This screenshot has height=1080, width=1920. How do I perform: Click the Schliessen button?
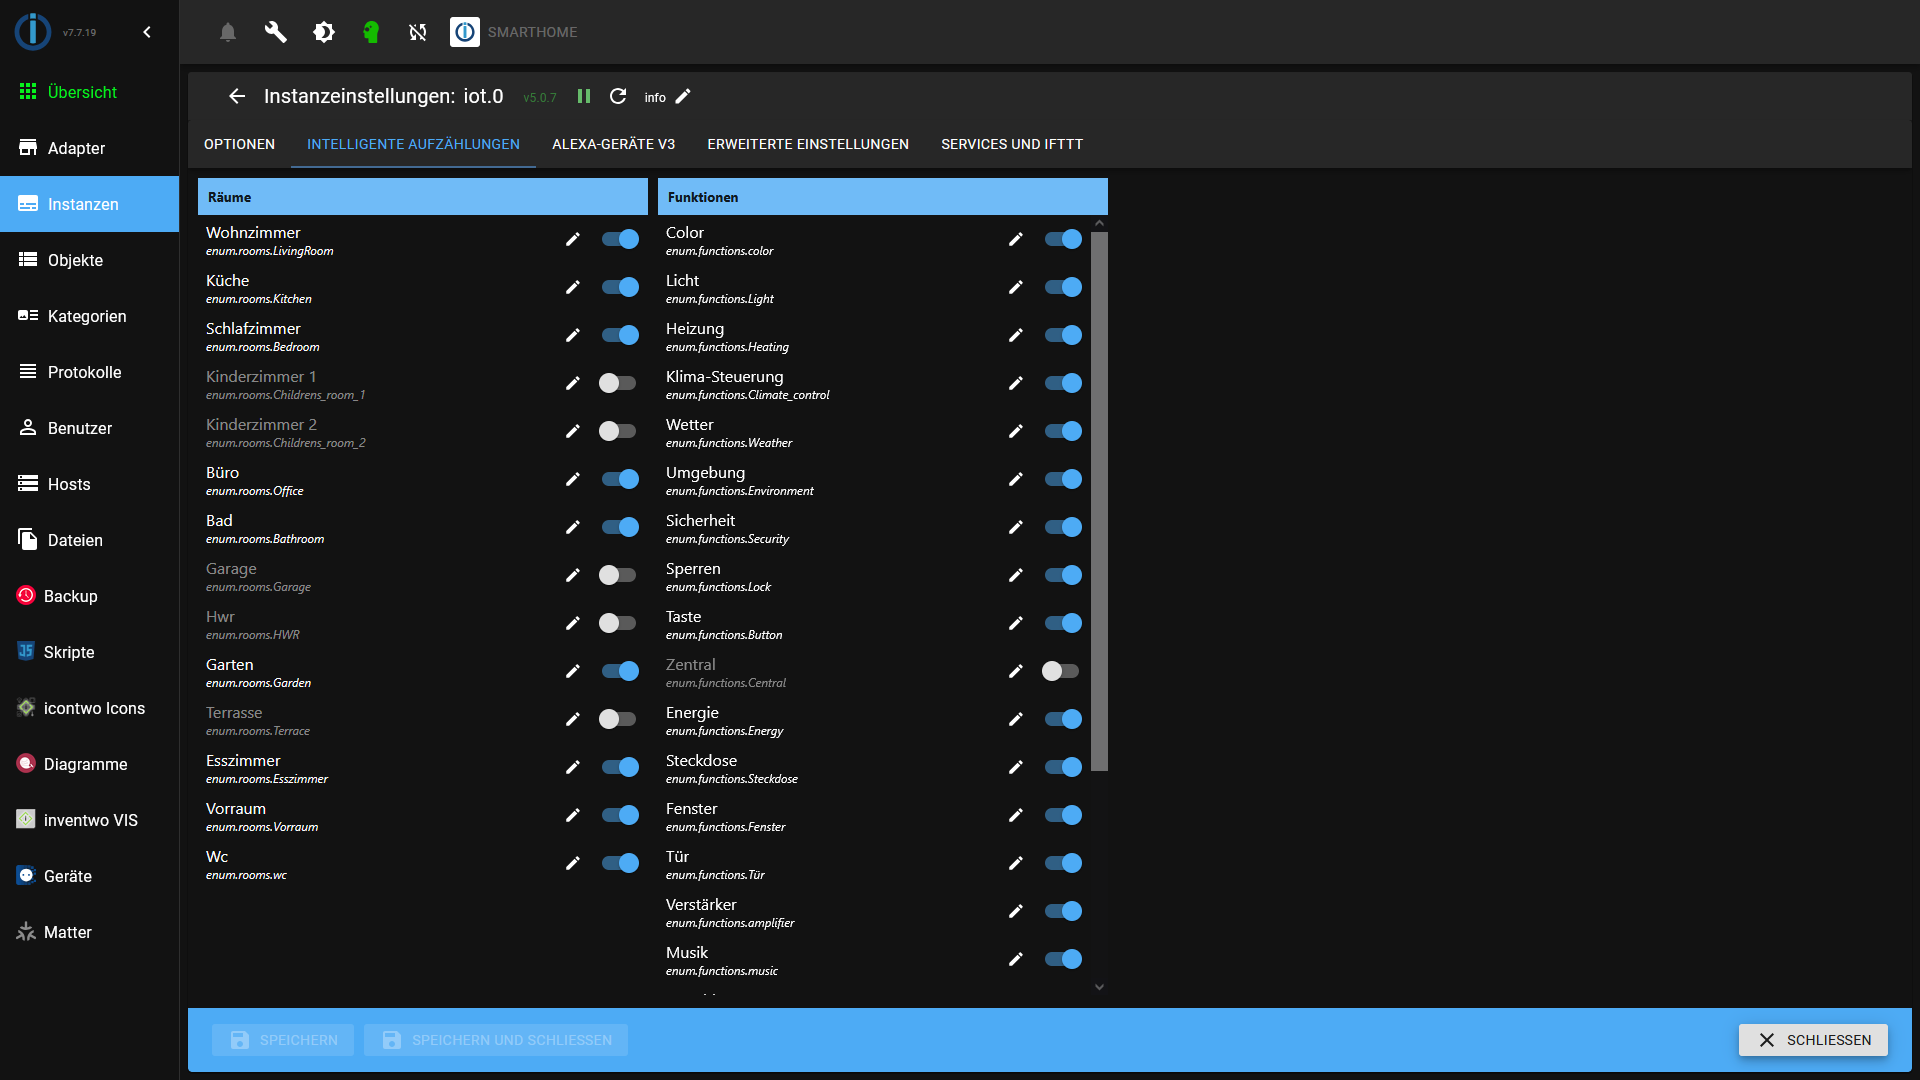tap(1813, 1040)
